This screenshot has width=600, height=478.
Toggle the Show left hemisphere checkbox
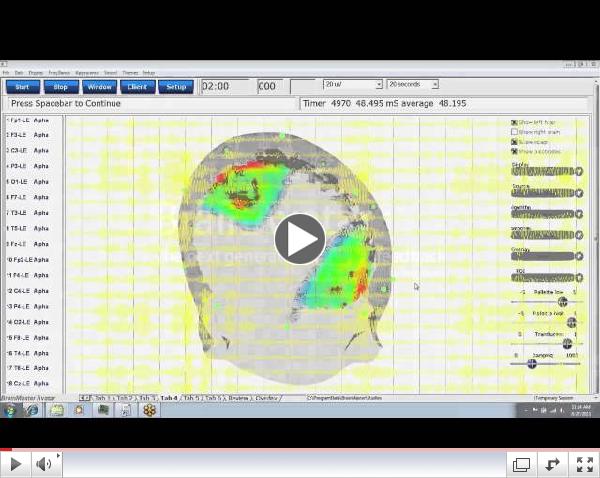(515, 122)
